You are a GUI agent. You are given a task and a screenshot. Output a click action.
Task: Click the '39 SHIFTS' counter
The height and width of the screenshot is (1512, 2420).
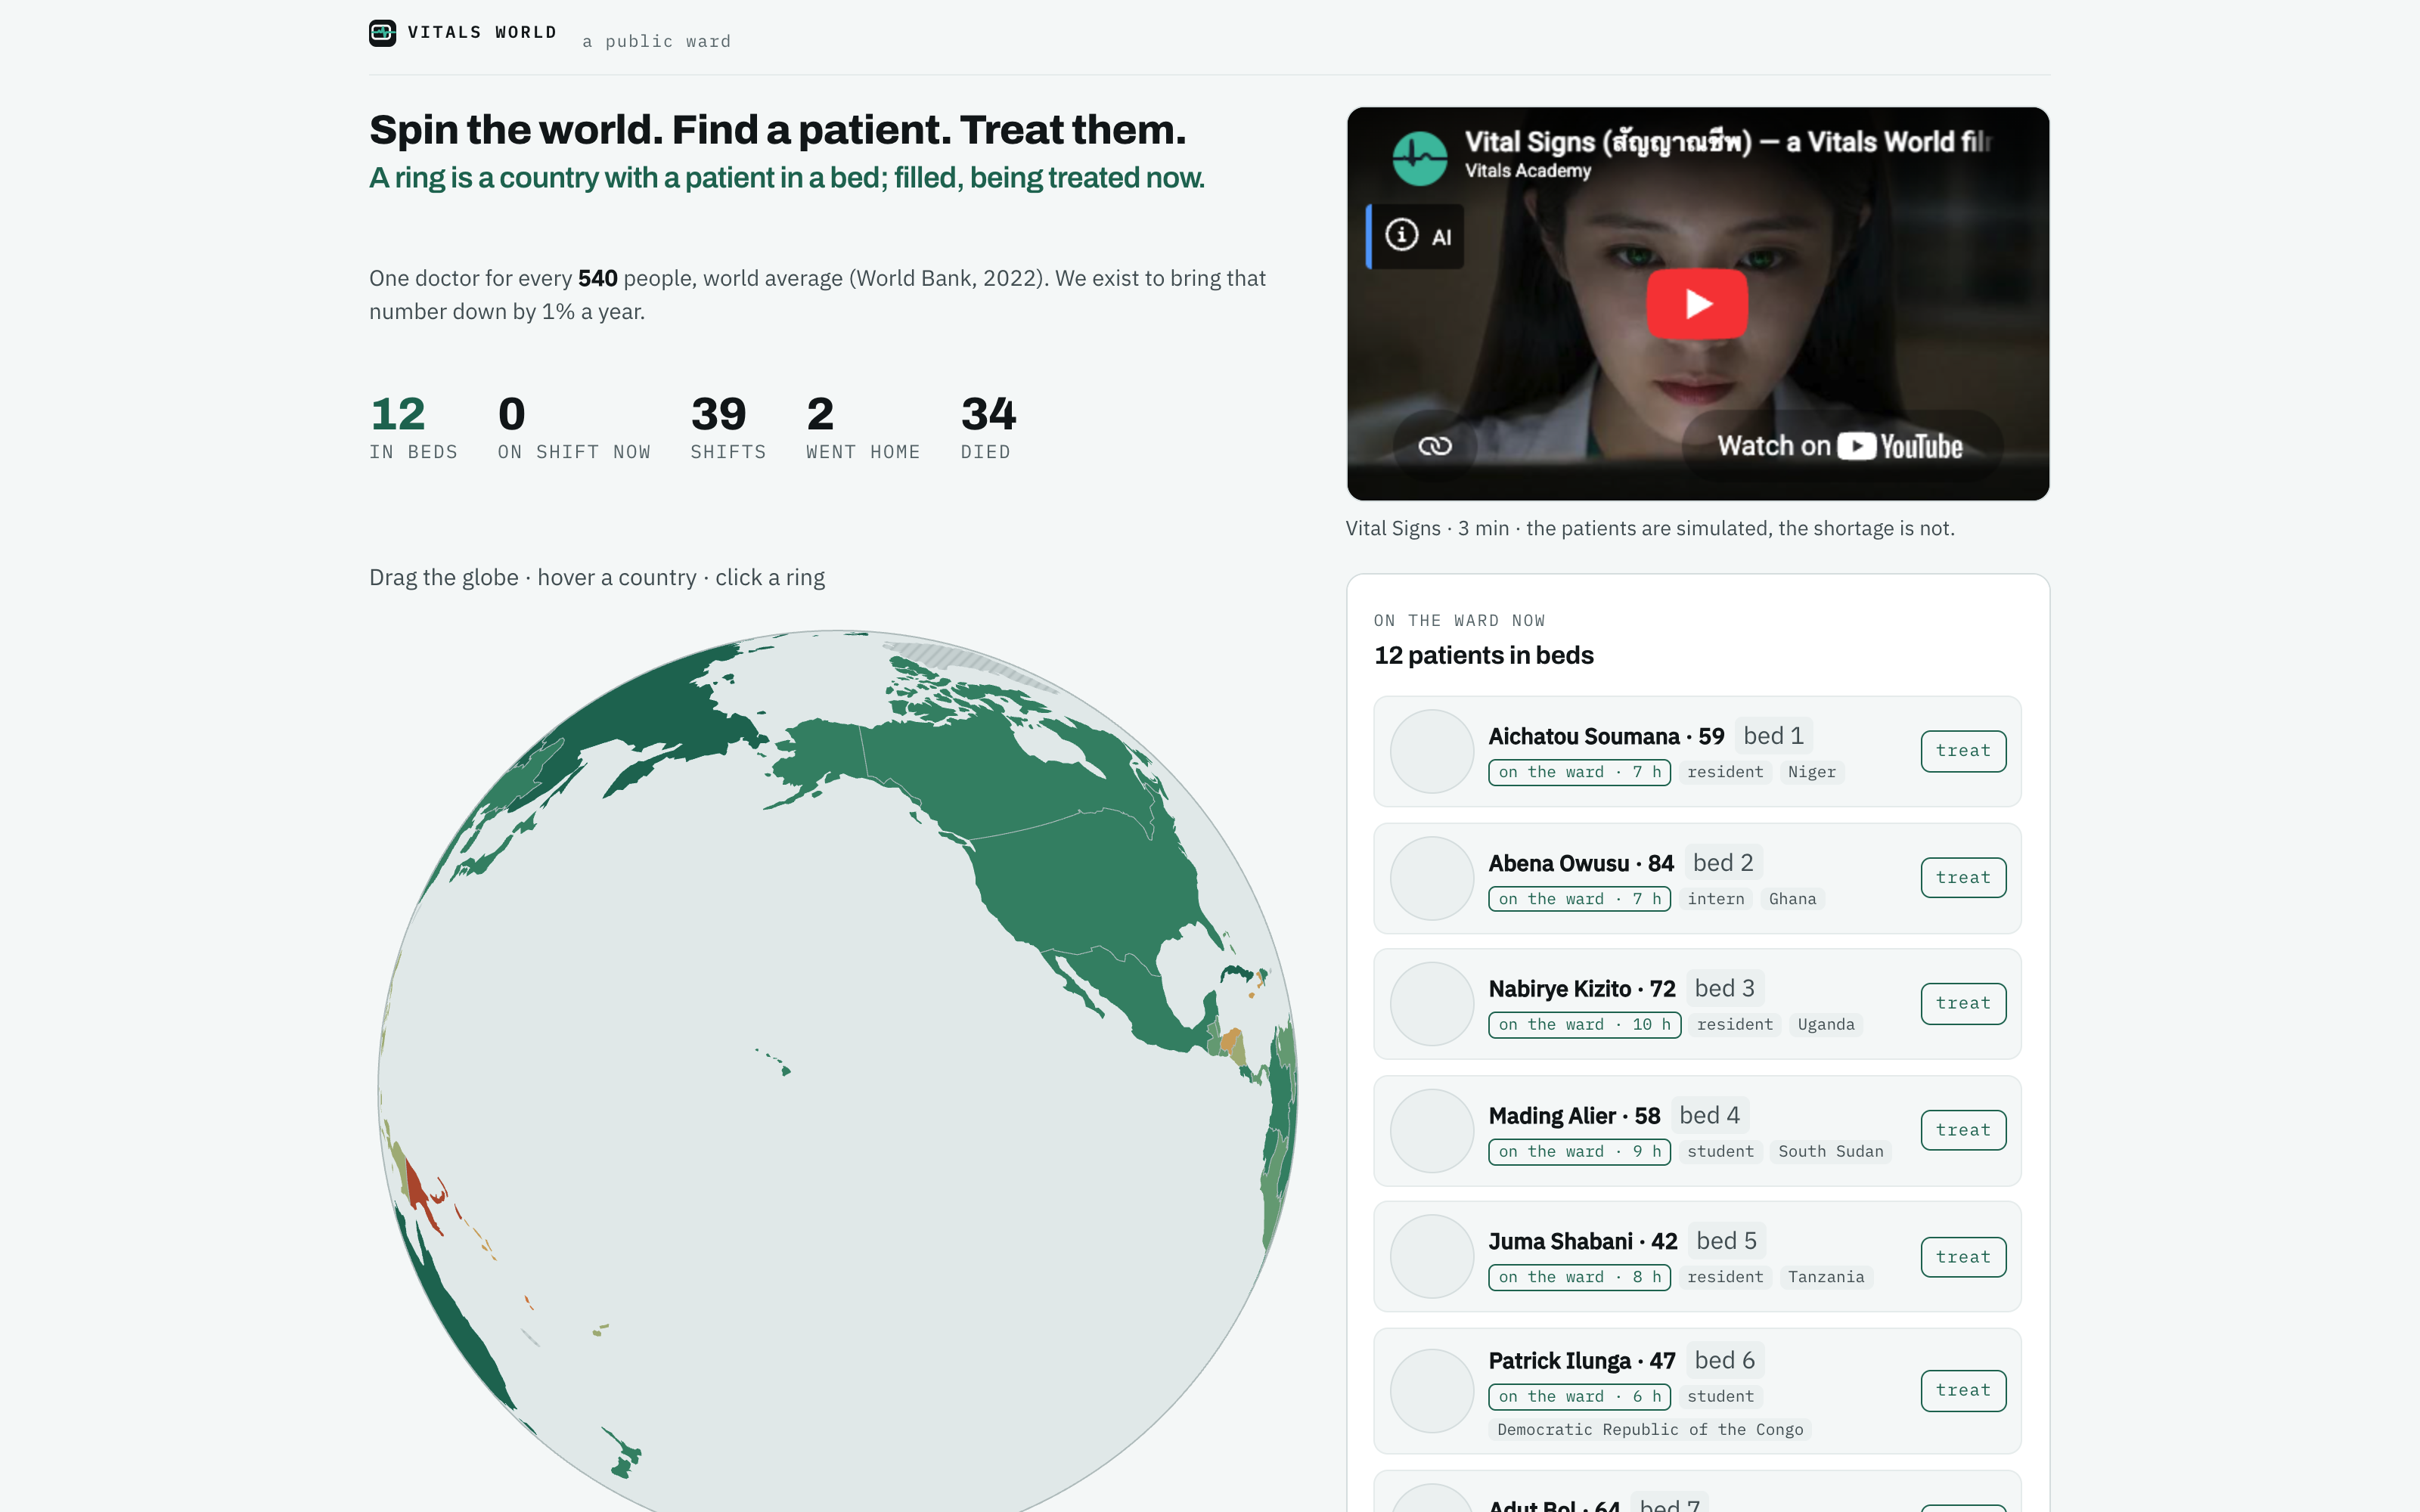(728, 428)
